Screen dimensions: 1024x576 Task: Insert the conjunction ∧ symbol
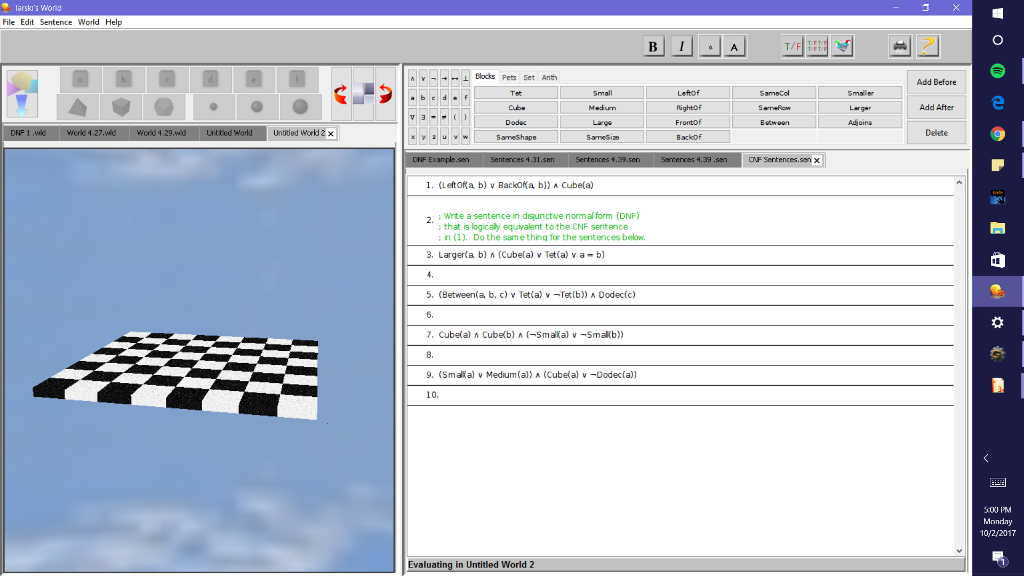(x=412, y=78)
